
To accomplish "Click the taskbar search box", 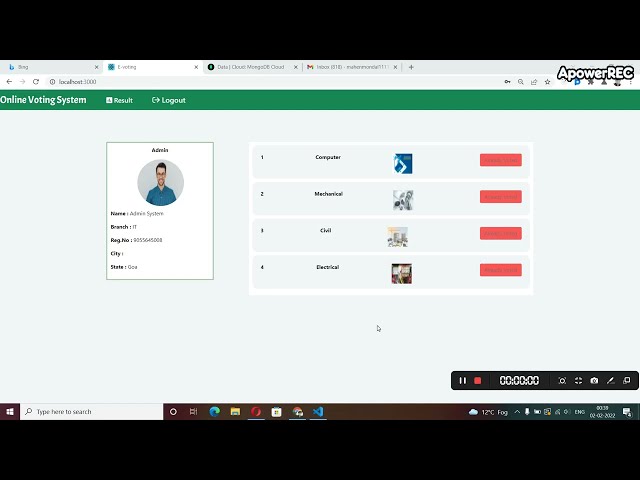I will point(91,411).
